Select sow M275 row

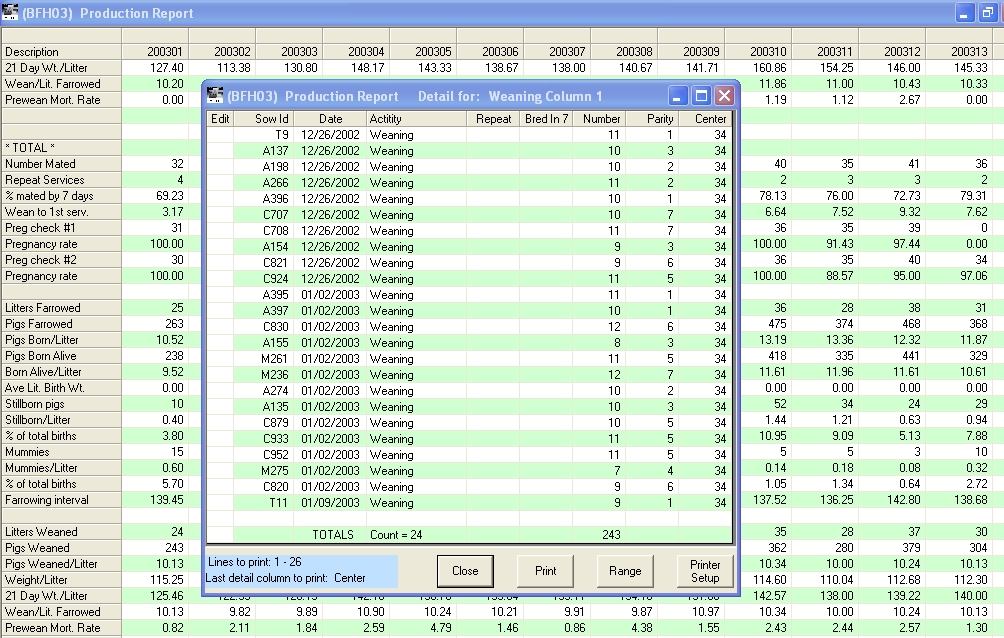point(469,471)
